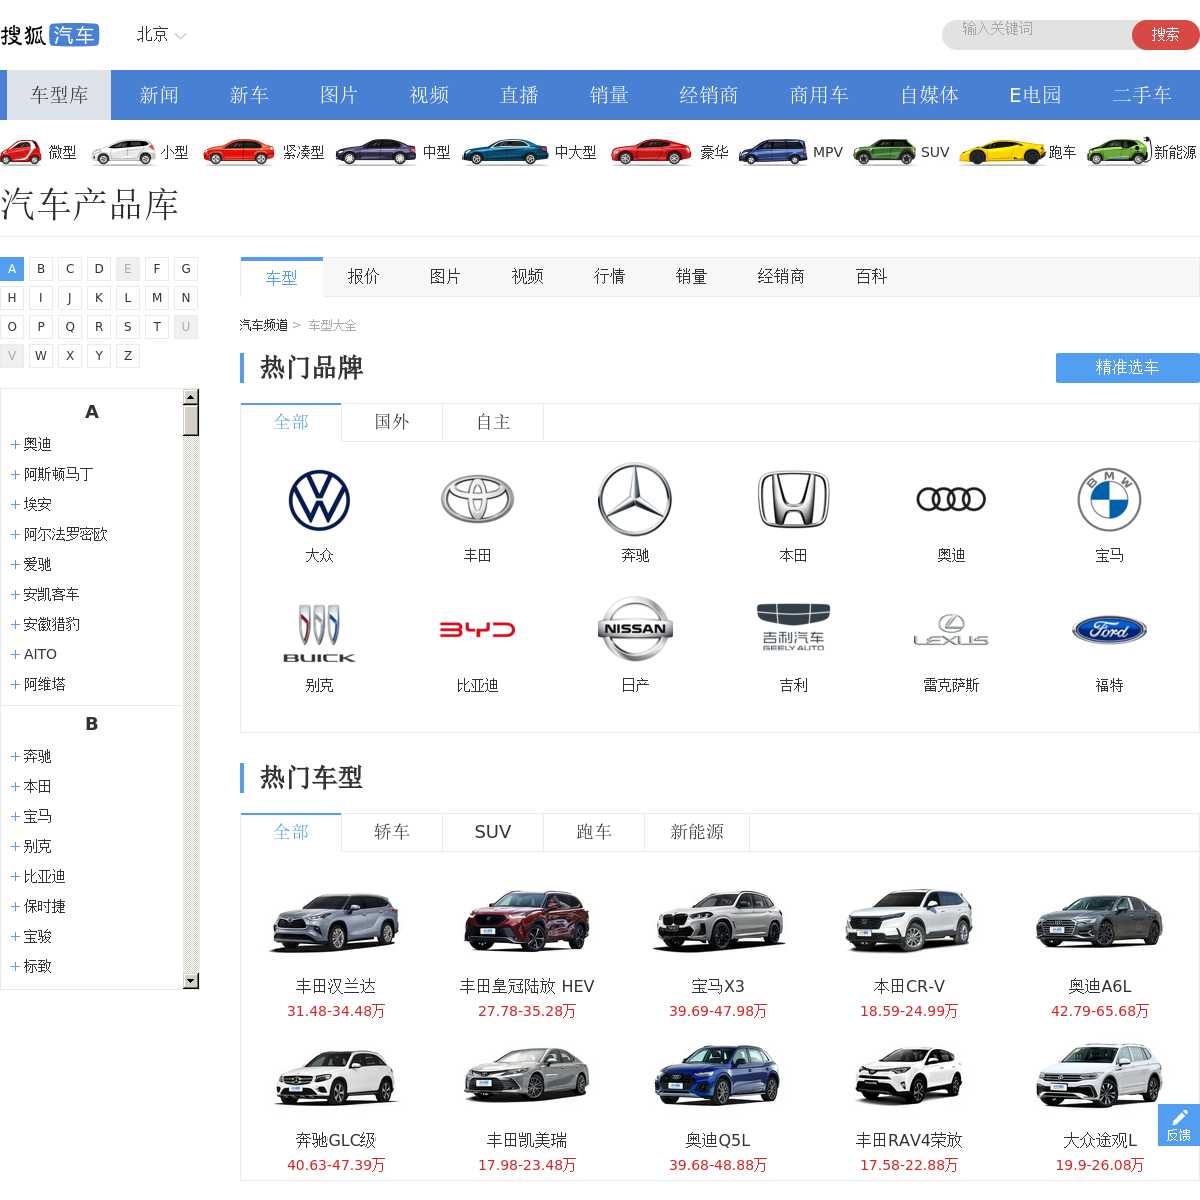
Task: Select the Ford brand logo
Action: pyautogui.click(x=1109, y=630)
